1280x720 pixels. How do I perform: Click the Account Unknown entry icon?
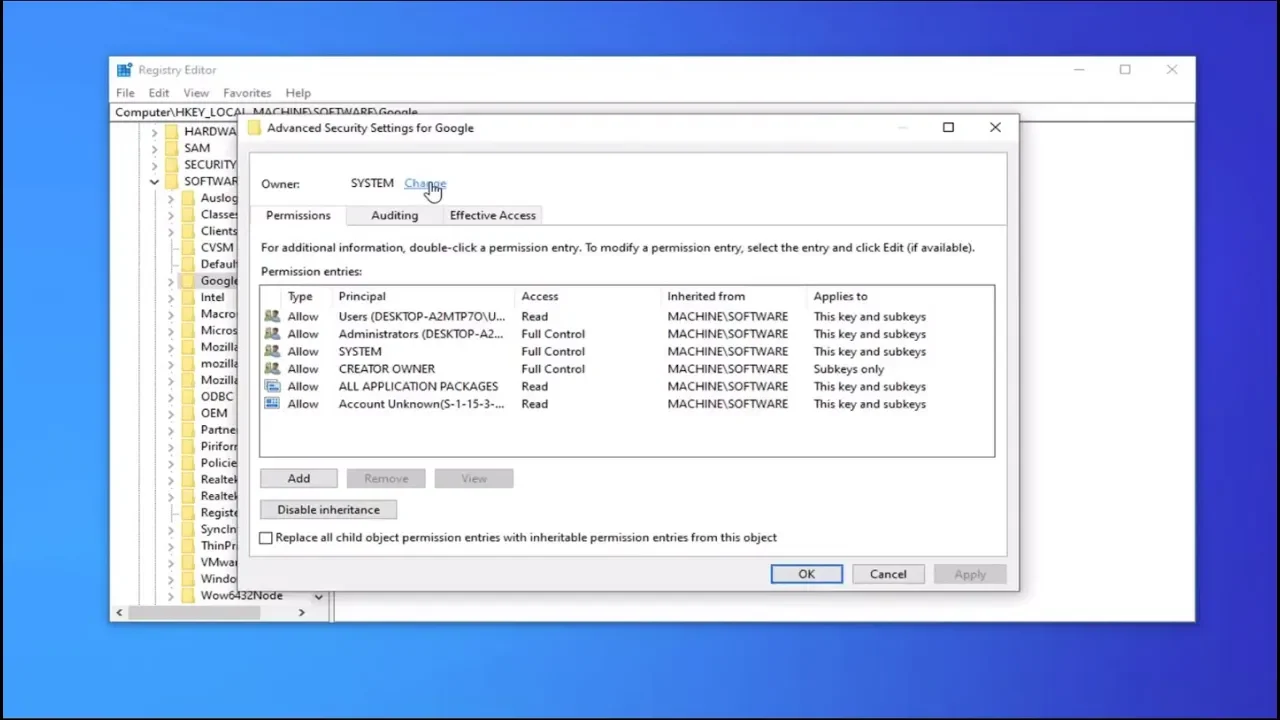pyautogui.click(x=272, y=404)
